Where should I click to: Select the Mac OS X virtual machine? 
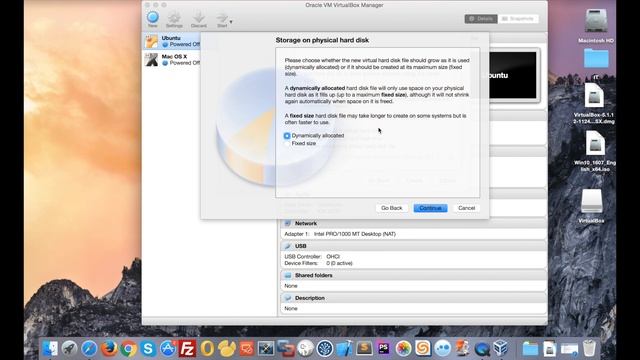tap(172, 60)
